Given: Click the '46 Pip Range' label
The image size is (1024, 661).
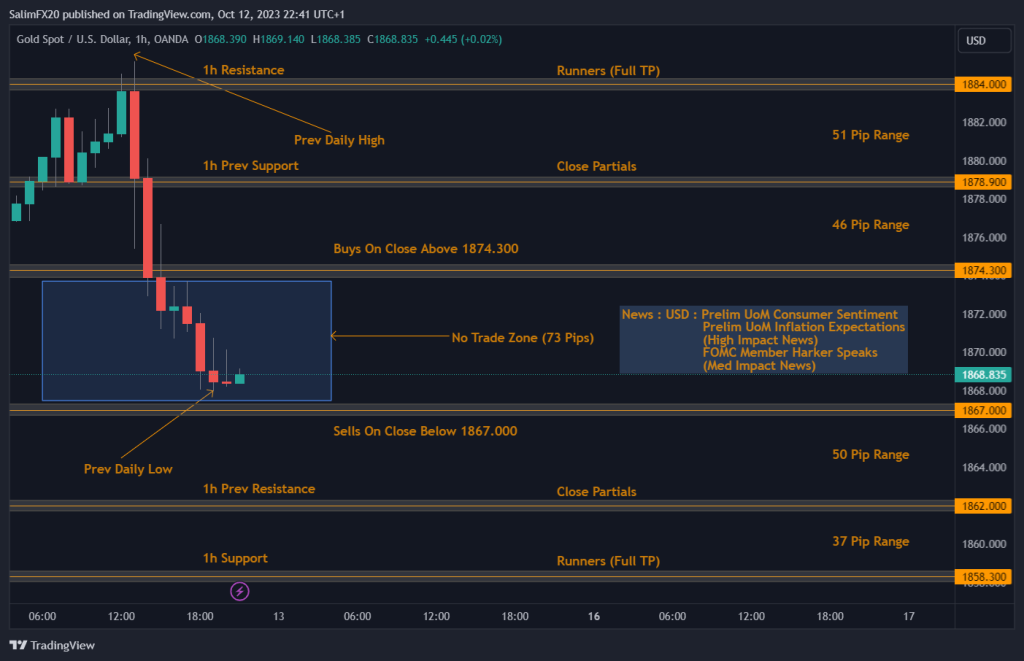Looking at the screenshot, I should tap(871, 225).
